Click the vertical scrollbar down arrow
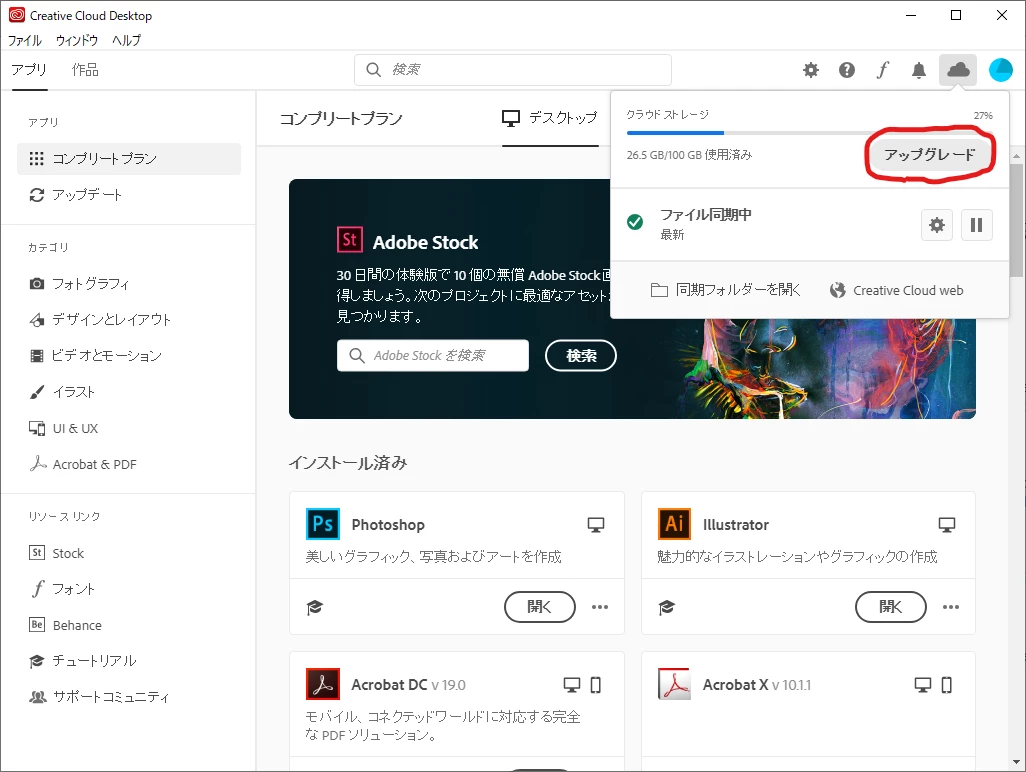The width and height of the screenshot is (1026, 772). coord(1016,762)
